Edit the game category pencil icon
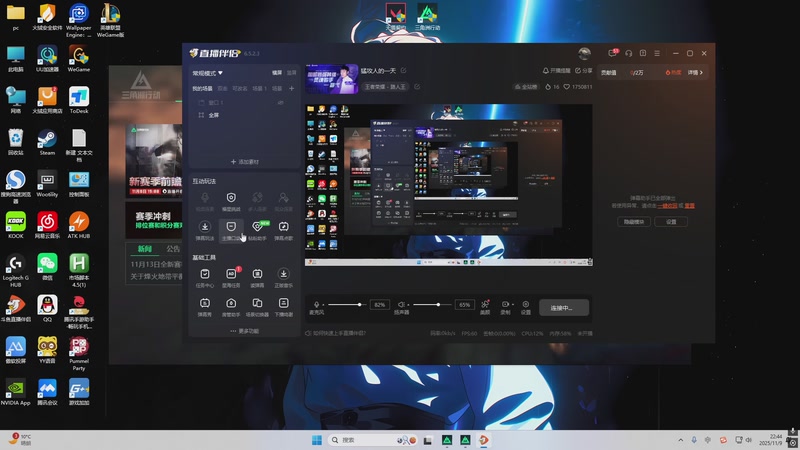This screenshot has height=450, width=800. click(417, 87)
